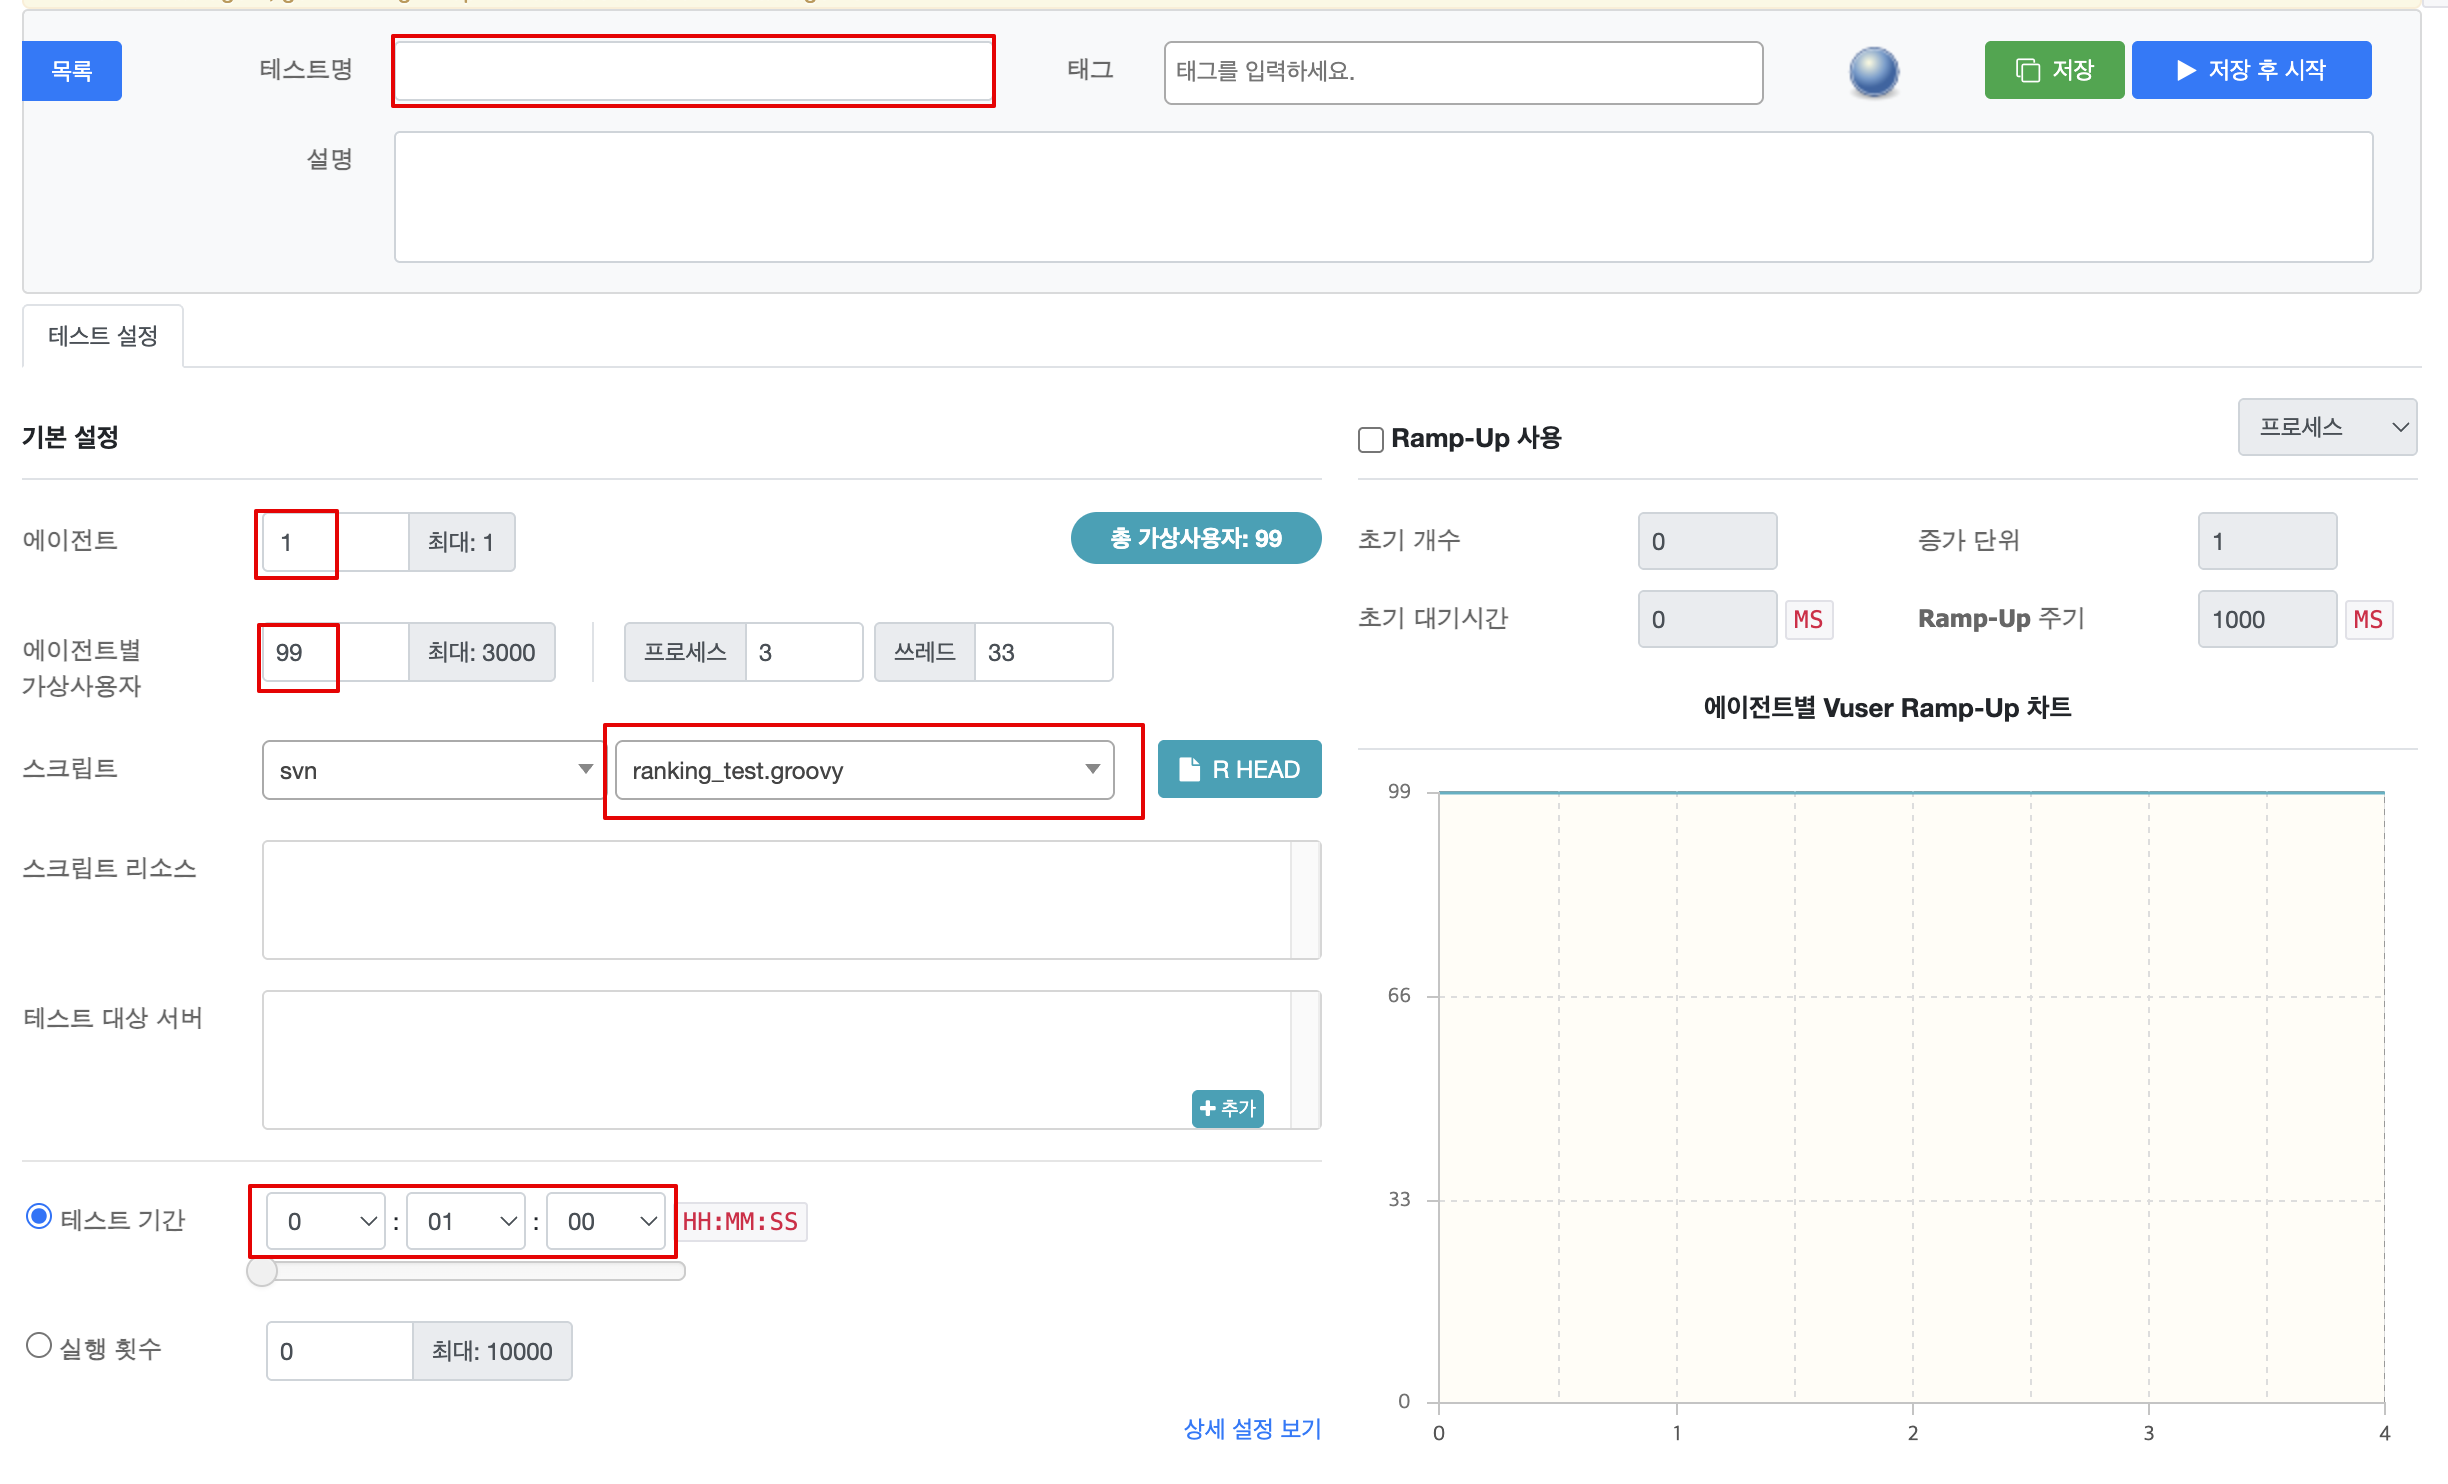
Task: Expand the ranking_test.groovy script dropdown
Action: coord(864,770)
